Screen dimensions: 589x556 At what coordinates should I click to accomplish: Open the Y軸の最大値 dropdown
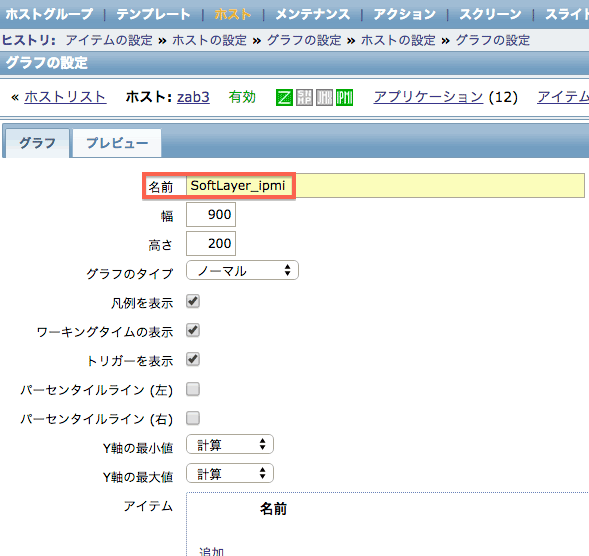(x=230, y=473)
